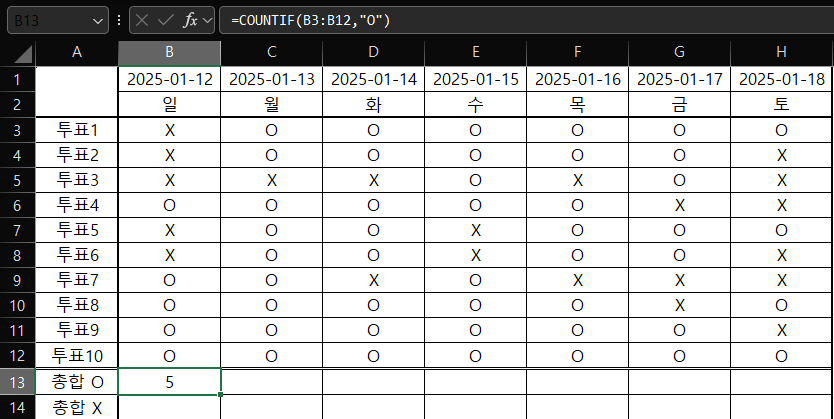Select column C header
Screen dimensions: 834x419
271,52
